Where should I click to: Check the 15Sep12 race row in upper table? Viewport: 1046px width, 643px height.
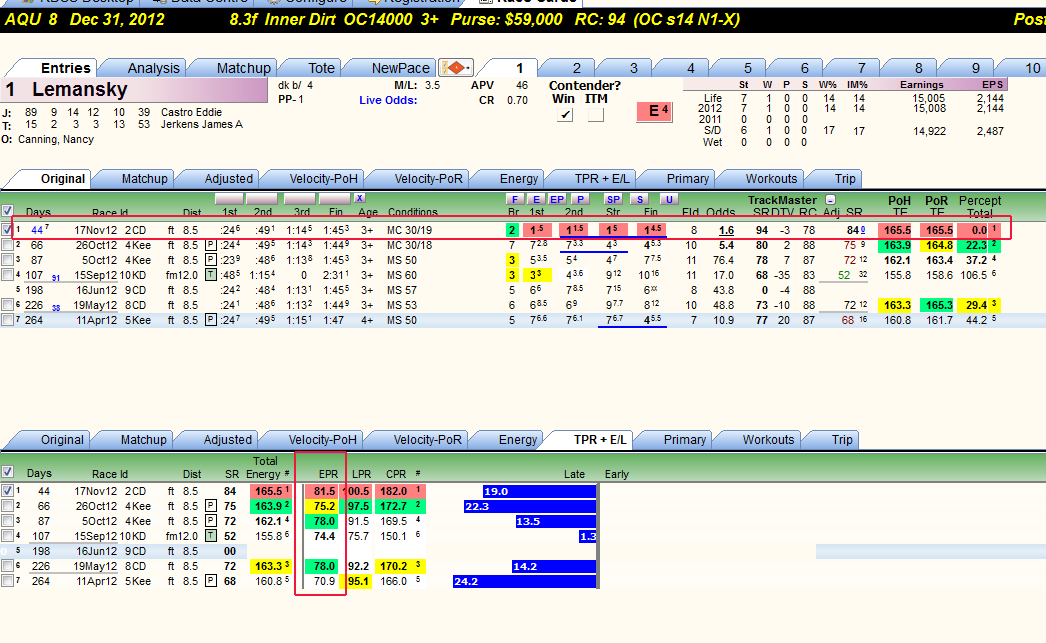(x=7, y=275)
